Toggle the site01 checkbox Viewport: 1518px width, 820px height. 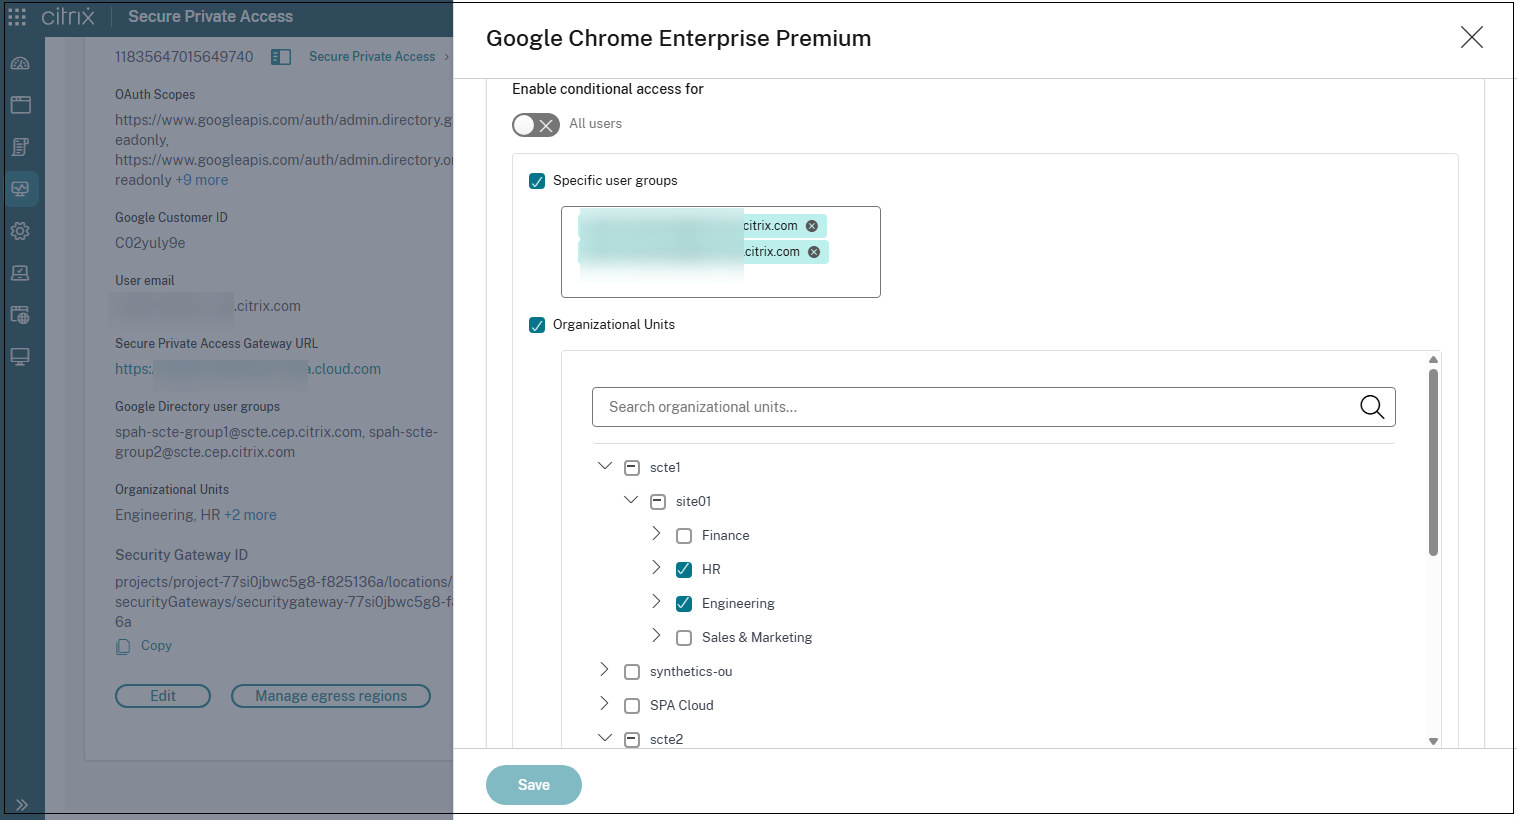tap(658, 502)
